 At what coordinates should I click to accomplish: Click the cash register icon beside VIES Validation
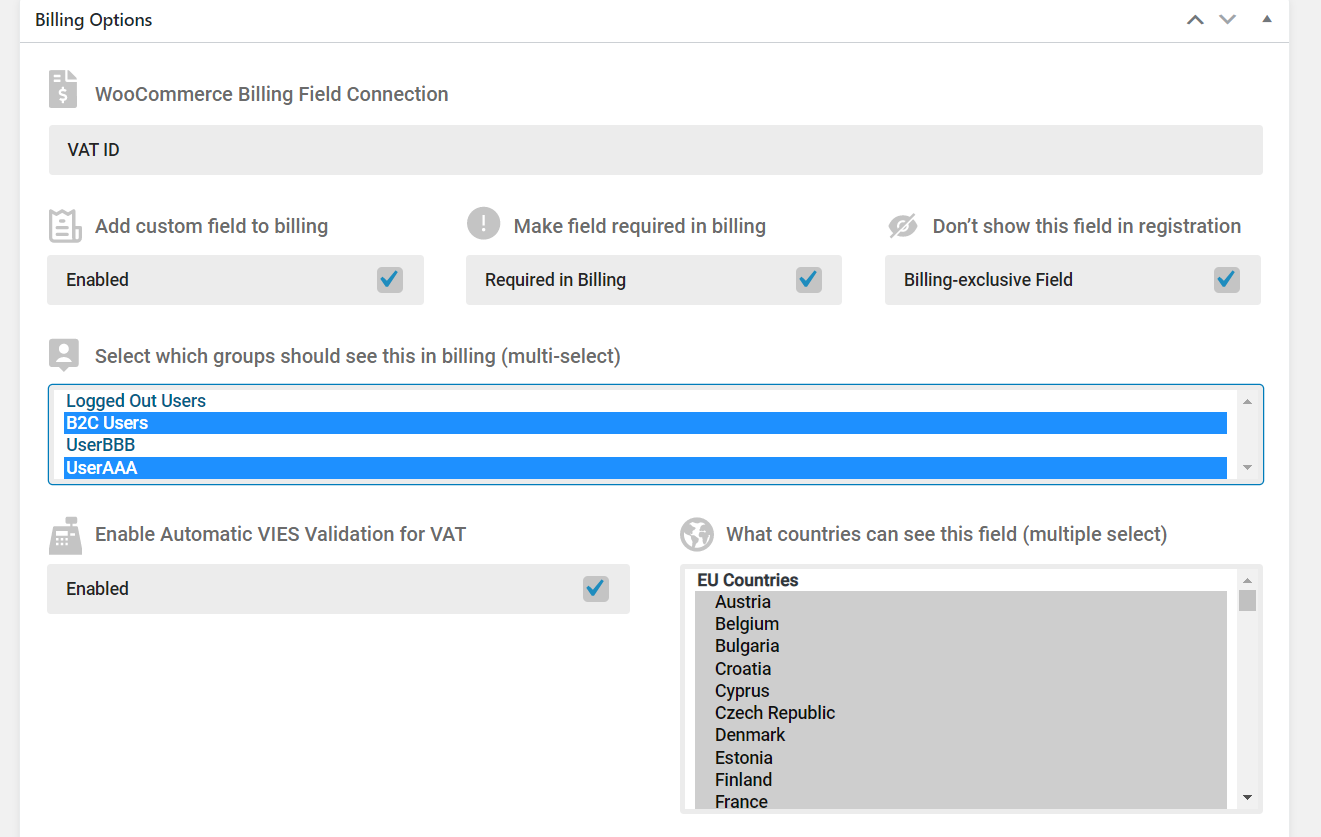(64, 535)
